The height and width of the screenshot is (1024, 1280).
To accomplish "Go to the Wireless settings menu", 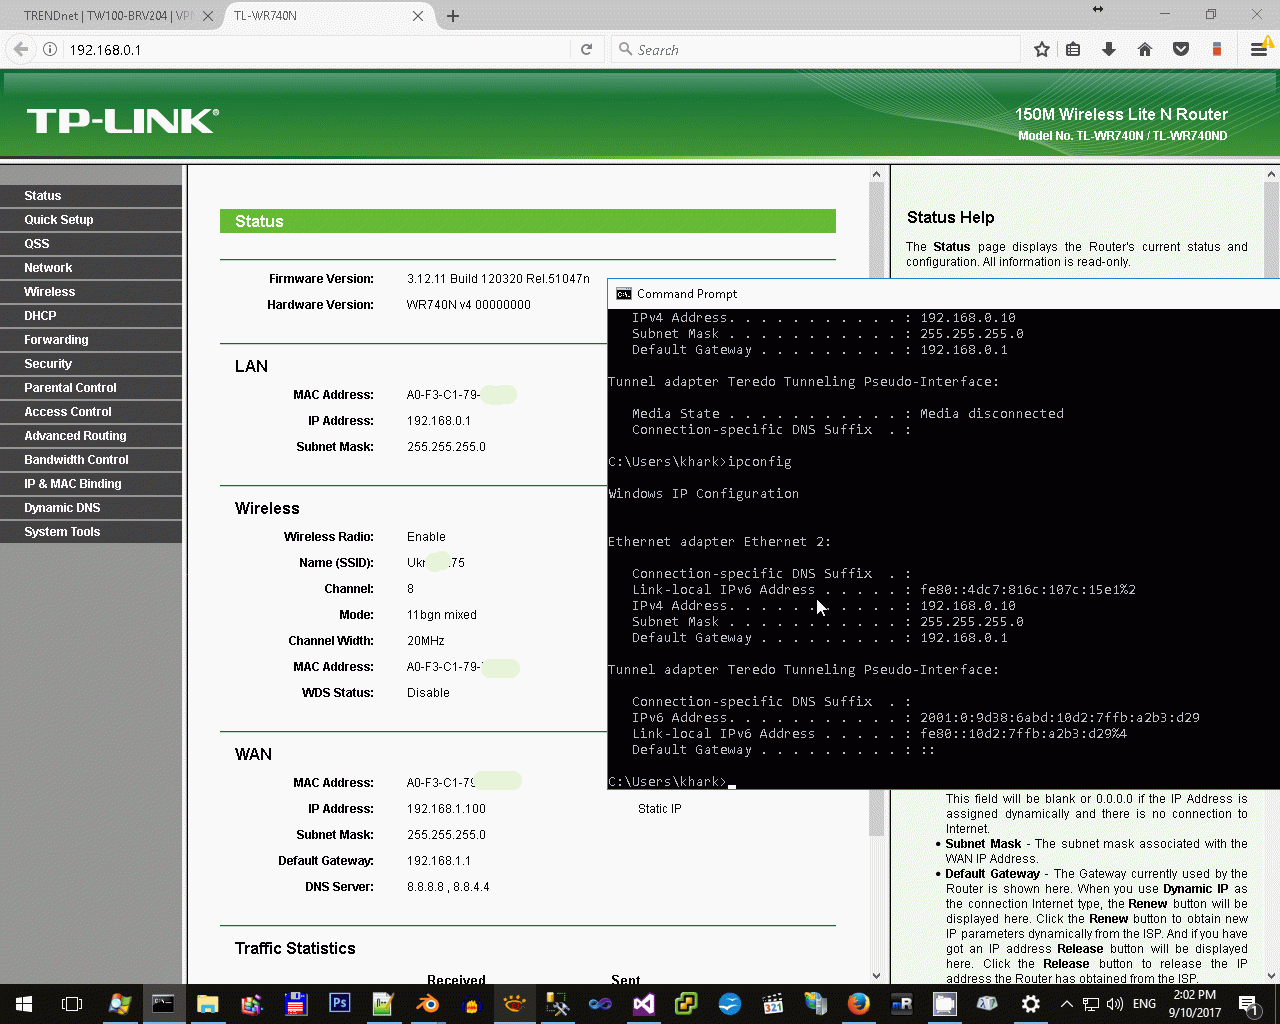I will coord(91,292).
